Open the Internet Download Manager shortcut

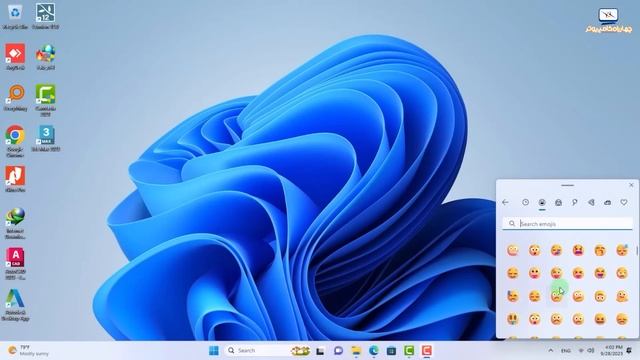[15, 223]
